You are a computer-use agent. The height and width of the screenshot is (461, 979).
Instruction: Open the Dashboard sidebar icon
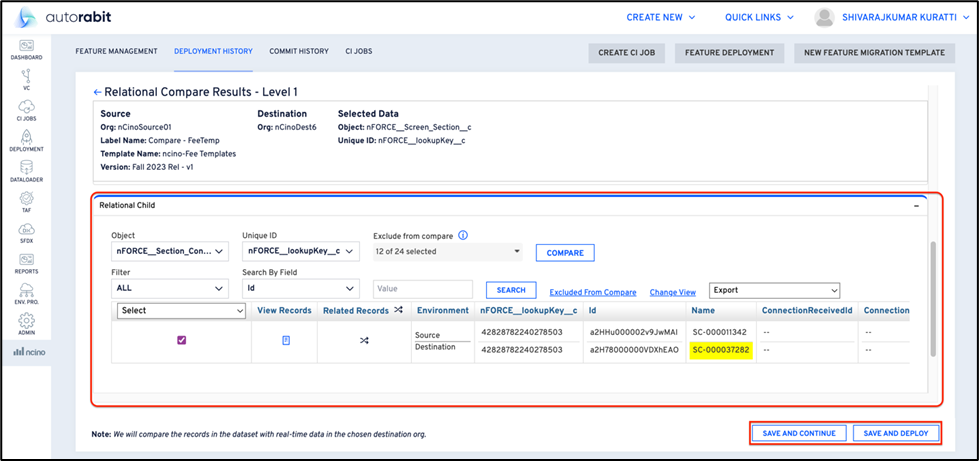pyautogui.click(x=26, y=47)
